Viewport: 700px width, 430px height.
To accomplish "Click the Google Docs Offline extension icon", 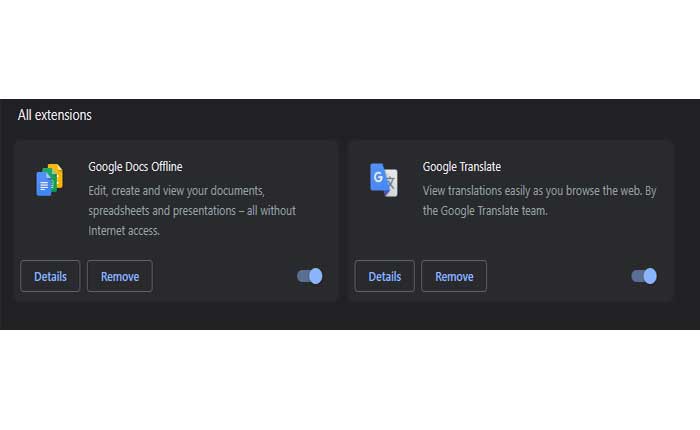I will tap(50, 180).
